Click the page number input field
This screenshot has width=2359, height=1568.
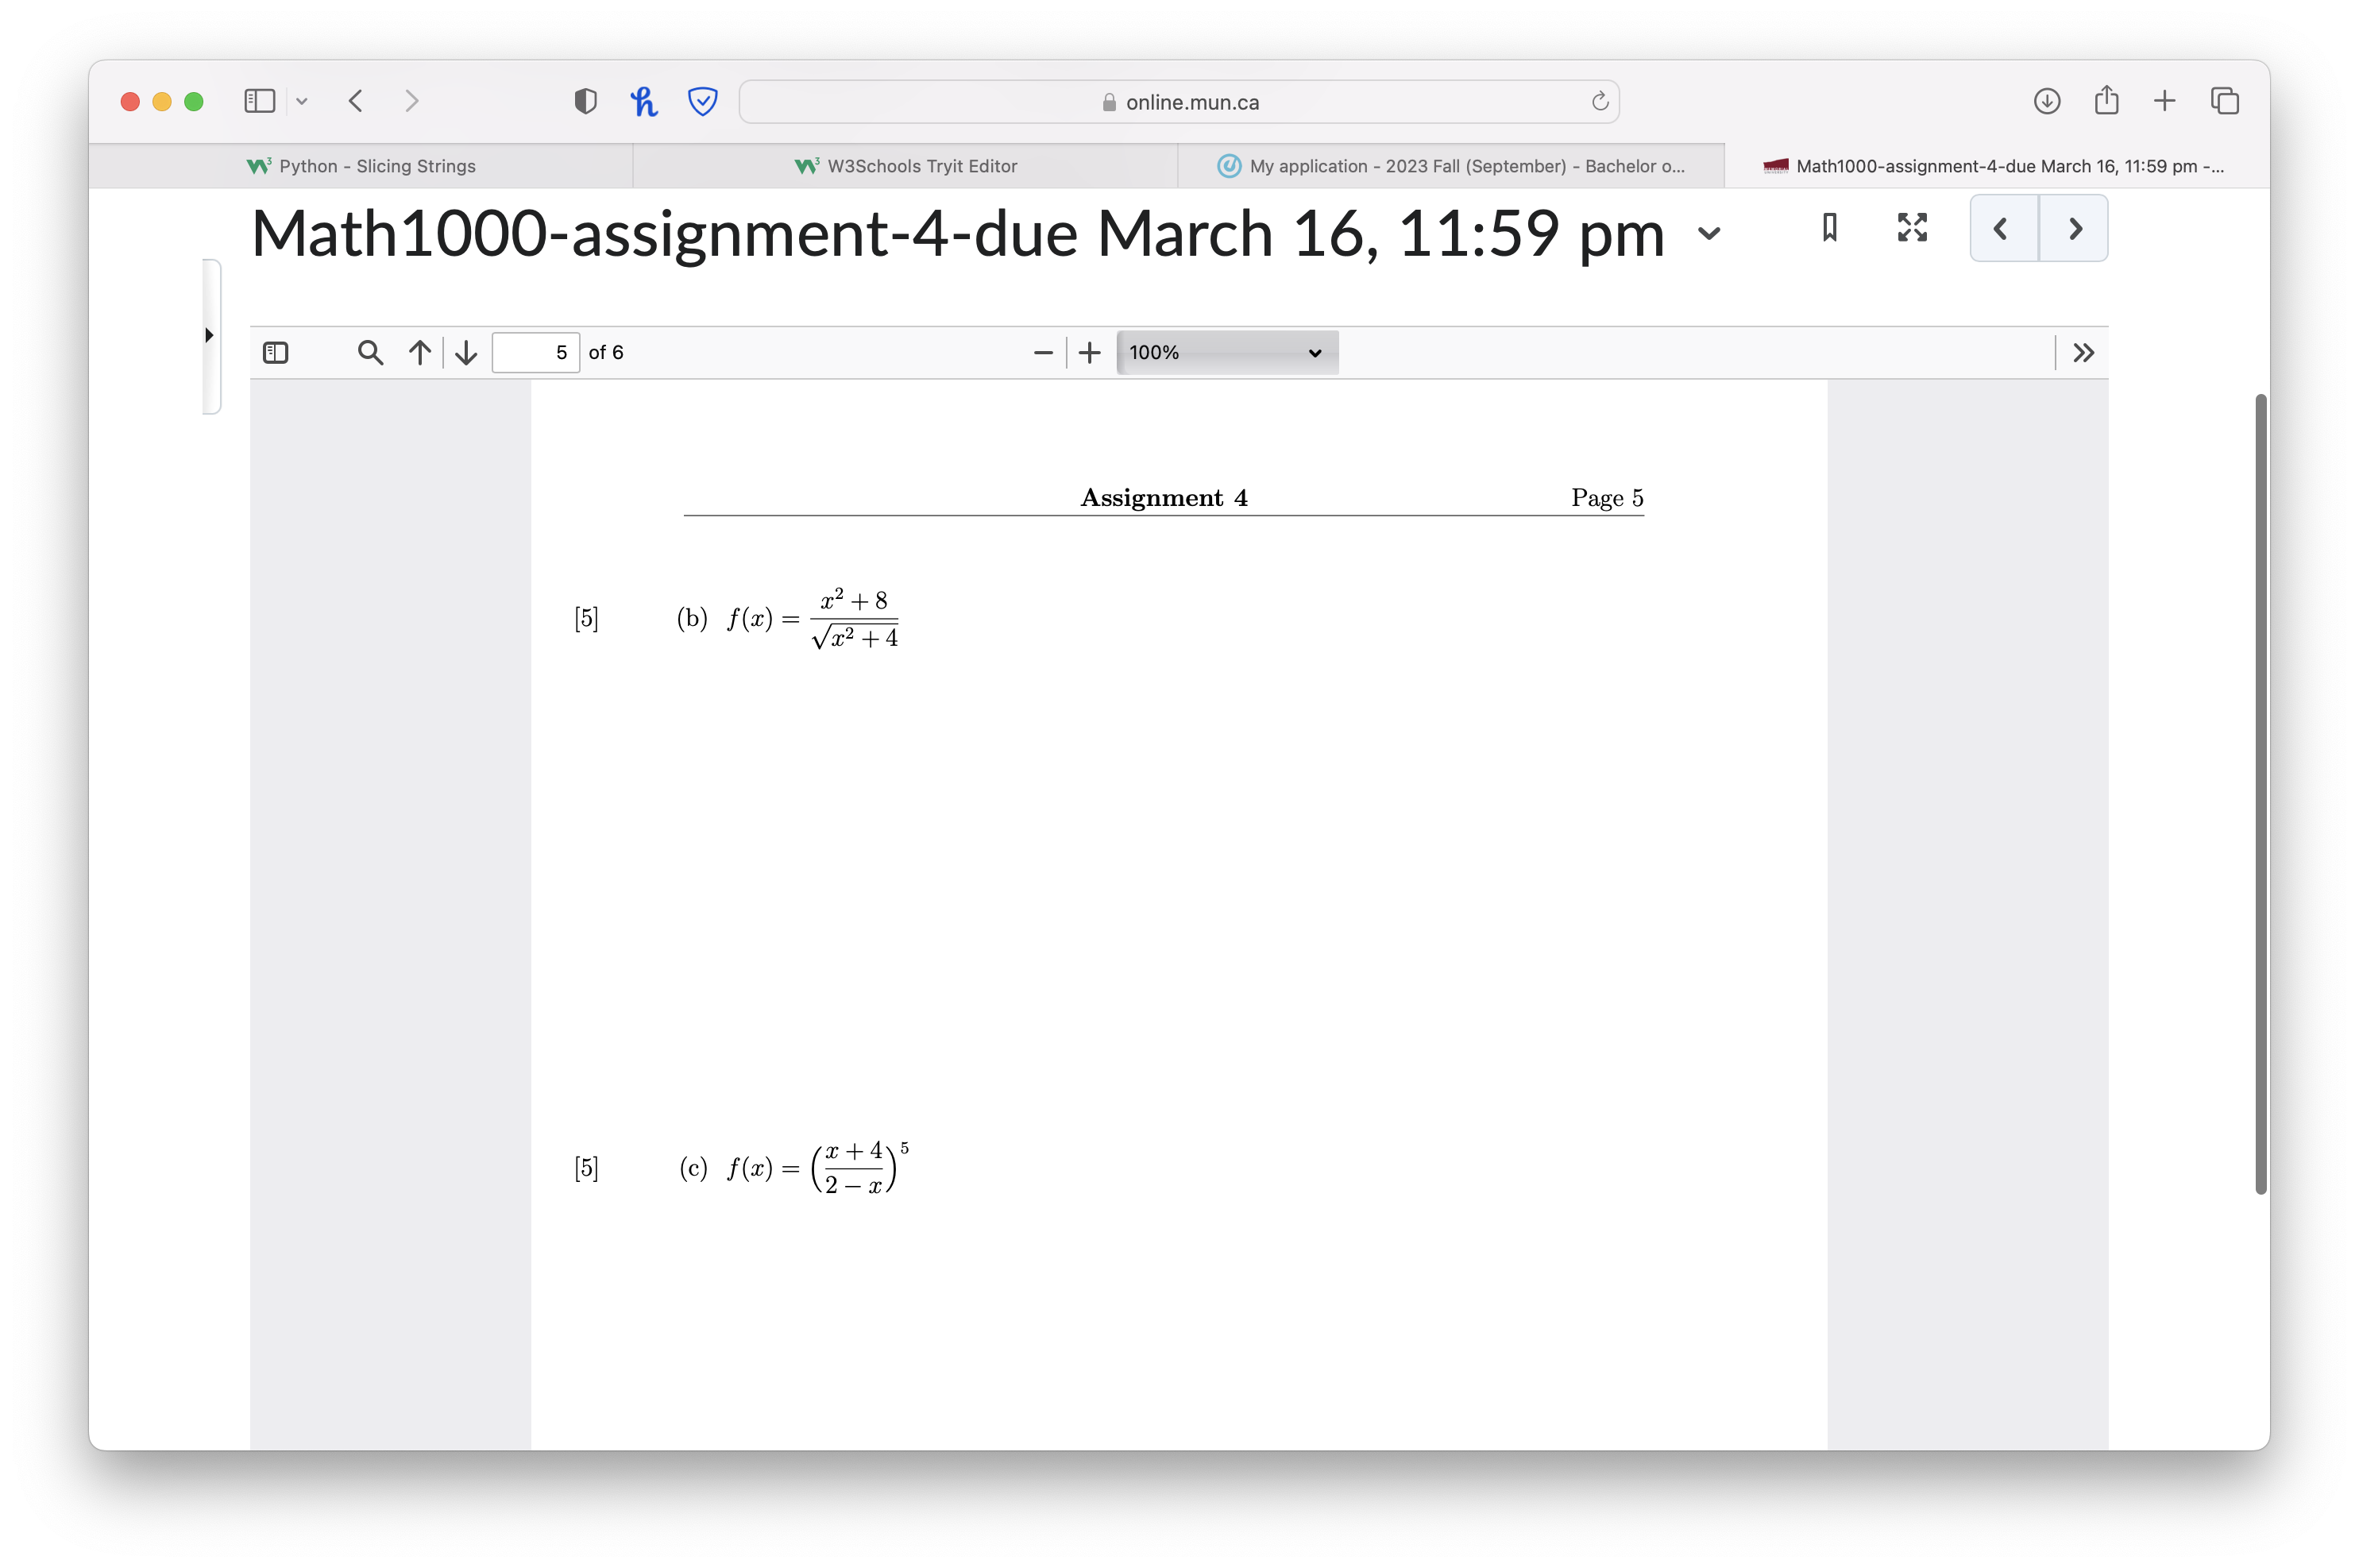point(536,352)
